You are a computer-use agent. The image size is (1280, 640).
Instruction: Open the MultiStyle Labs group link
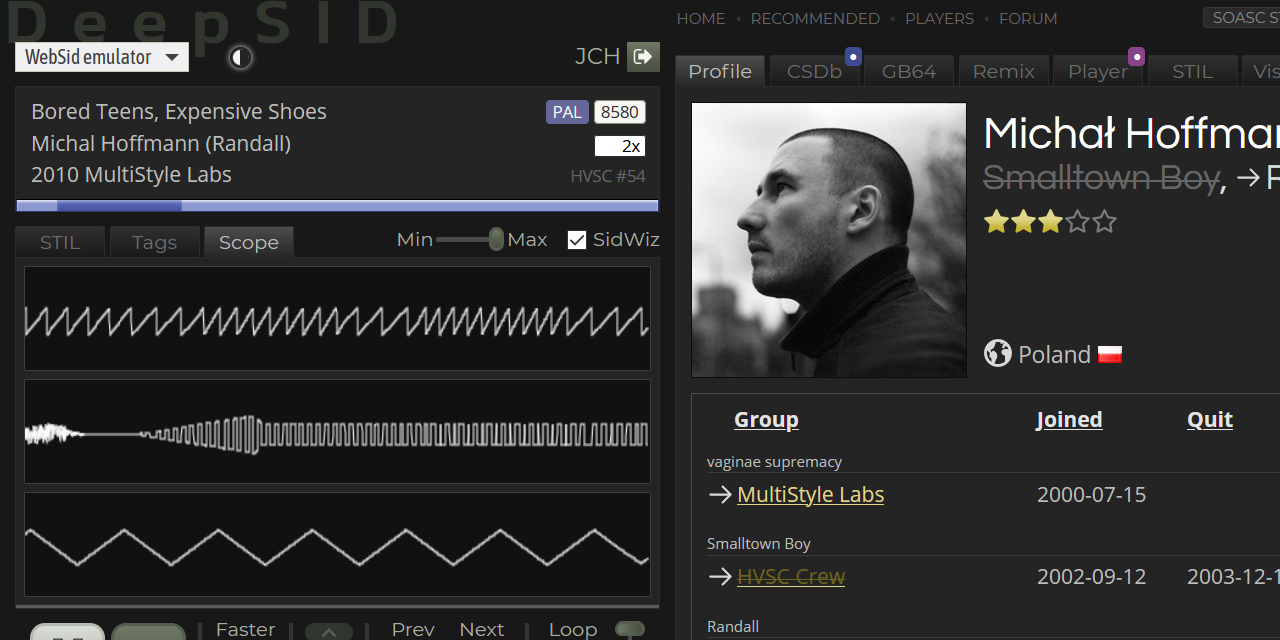click(811, 495)
